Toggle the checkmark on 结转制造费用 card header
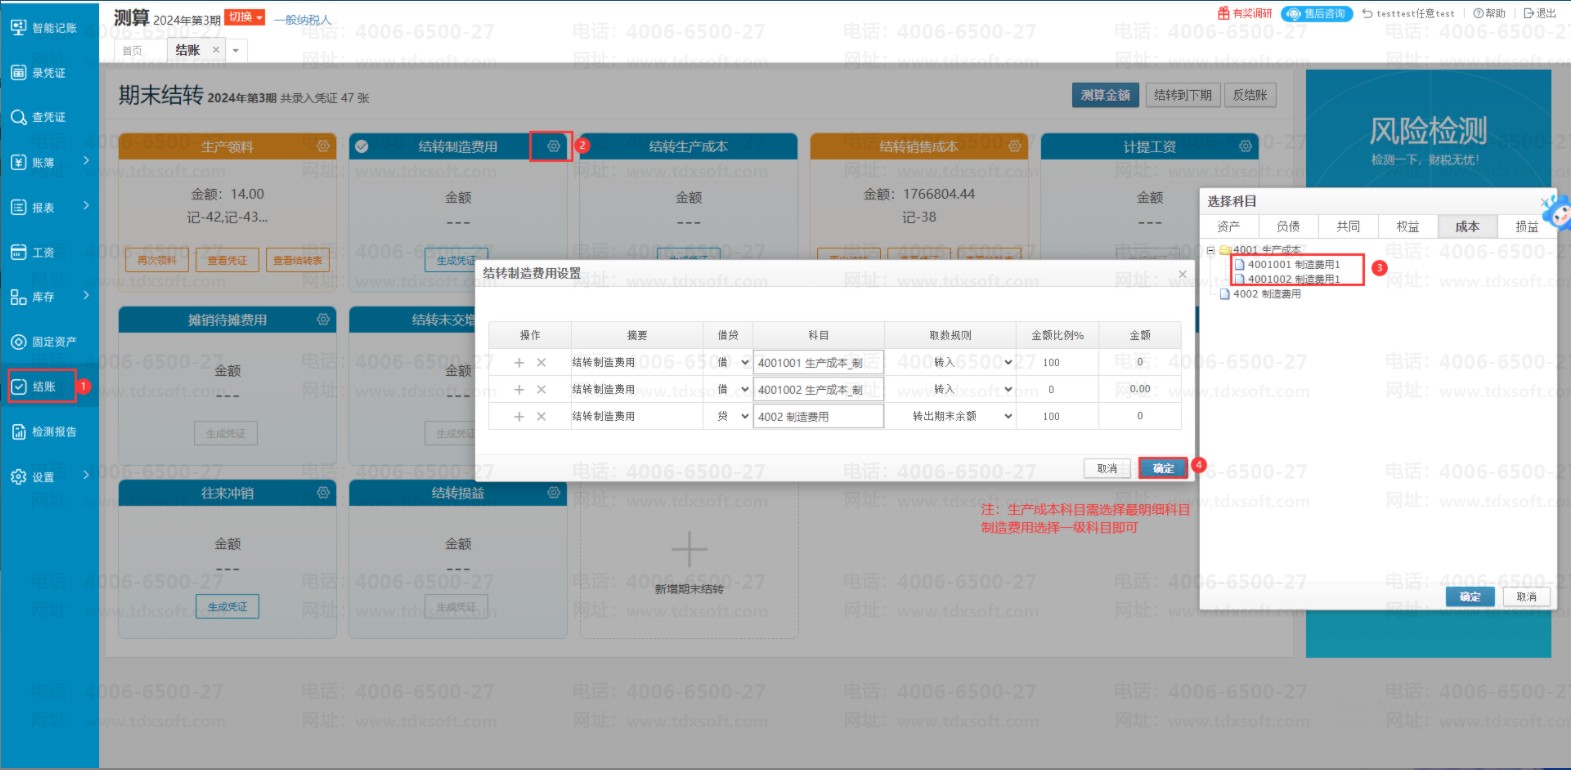 362,146
